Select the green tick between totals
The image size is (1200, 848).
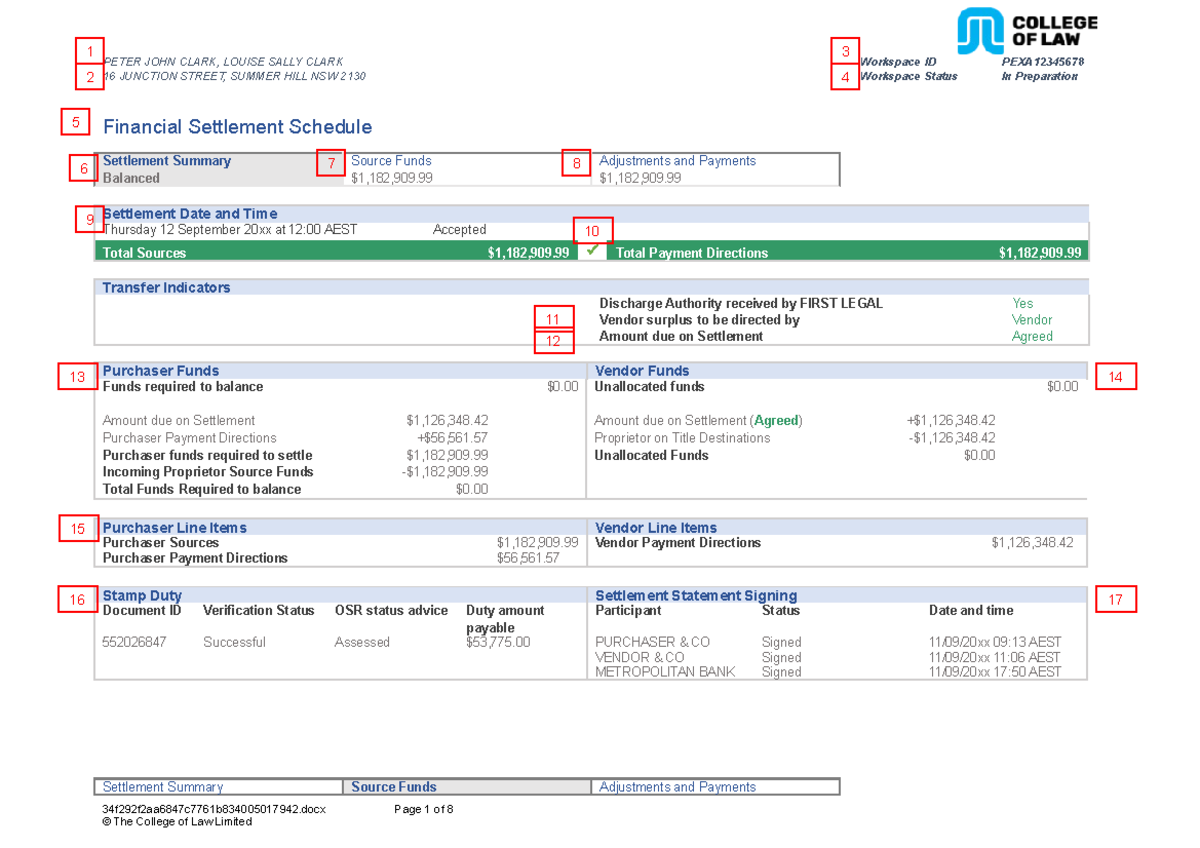592,252
